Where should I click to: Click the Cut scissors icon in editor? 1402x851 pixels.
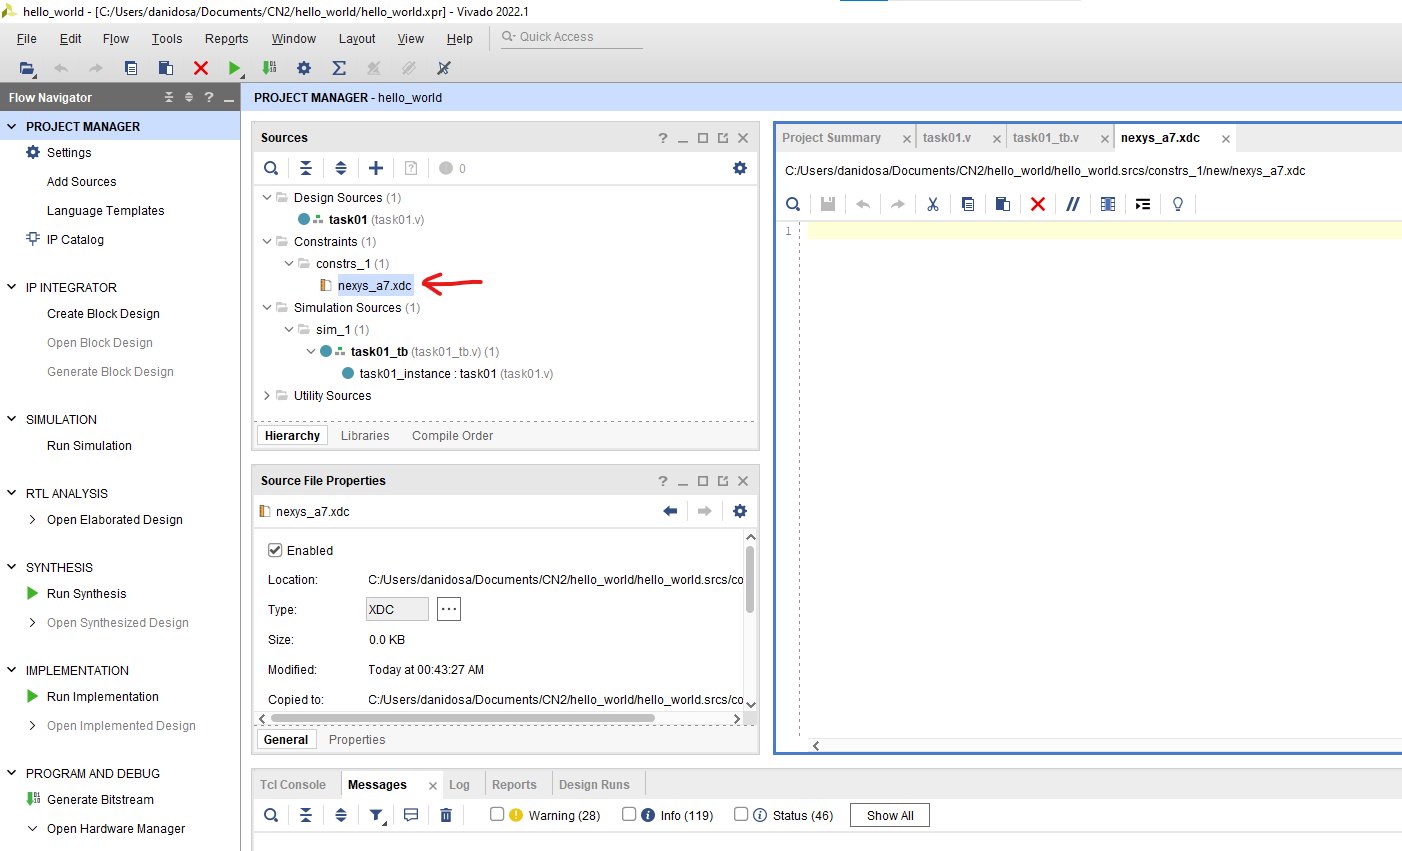pyautogui.click(x=933, y=204)
